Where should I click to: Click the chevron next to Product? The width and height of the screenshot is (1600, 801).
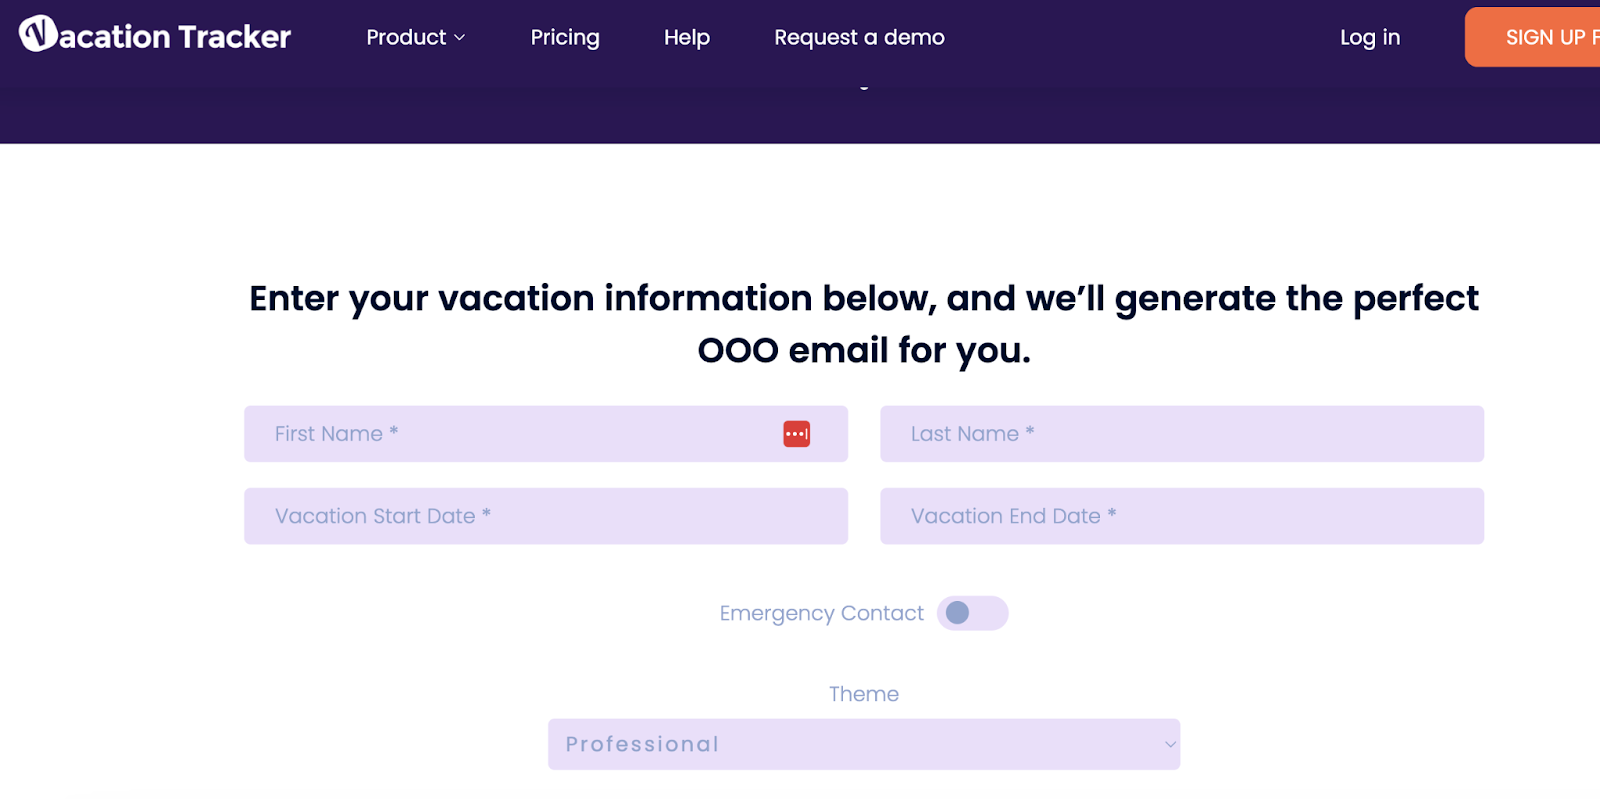click(459, 37)
